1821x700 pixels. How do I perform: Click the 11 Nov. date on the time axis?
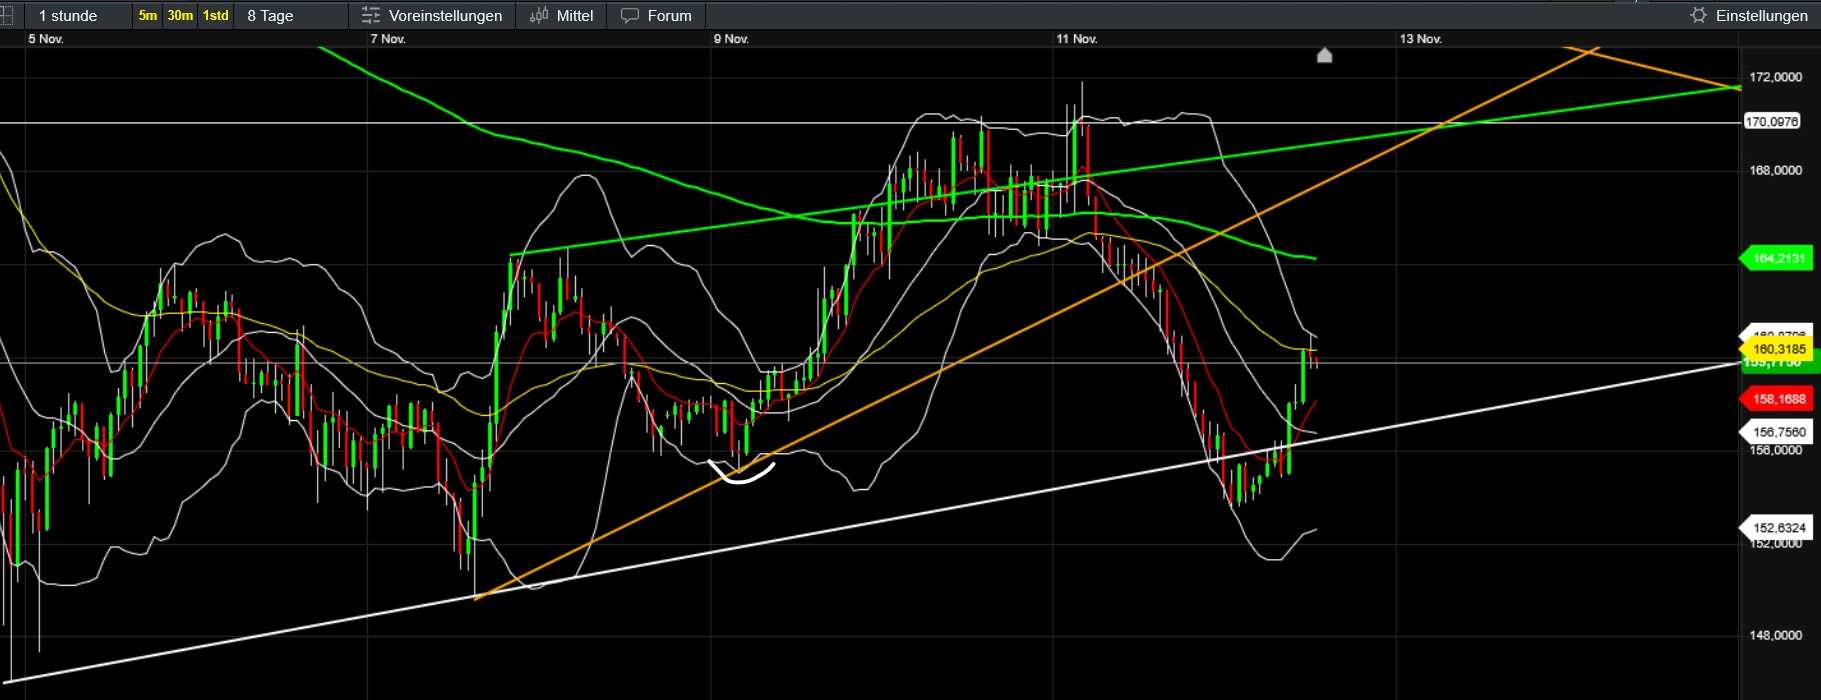[1077, 39]
